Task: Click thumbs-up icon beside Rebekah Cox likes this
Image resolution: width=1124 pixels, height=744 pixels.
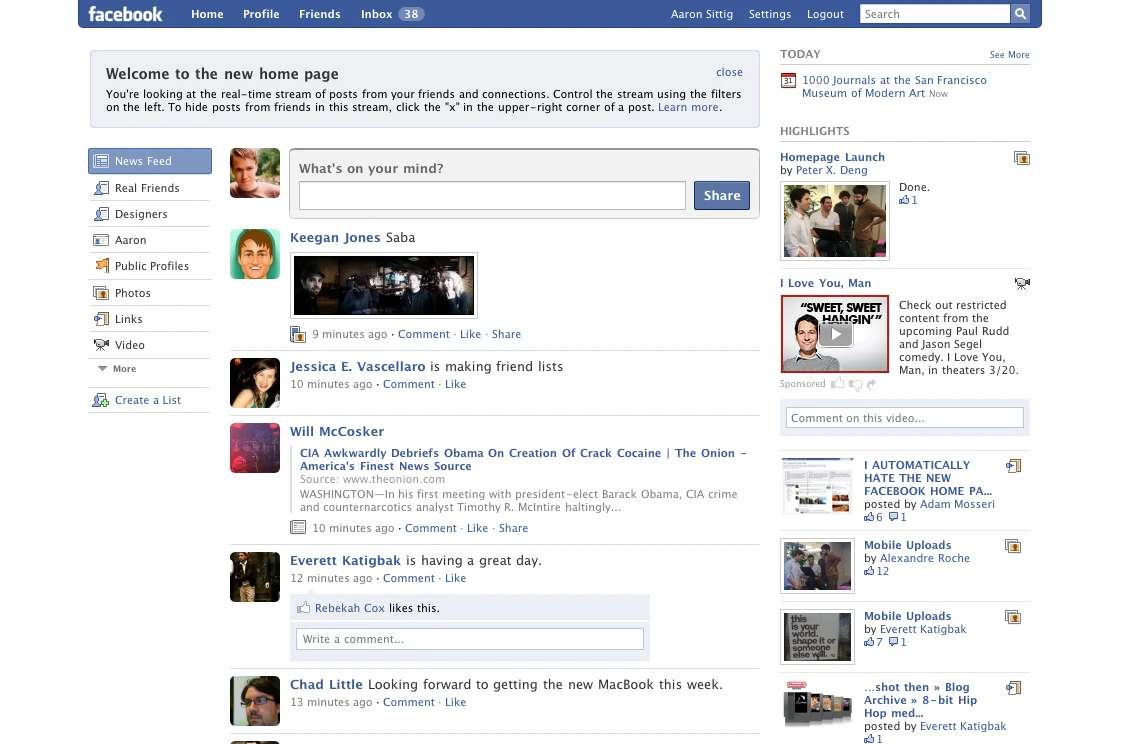Action: tap(303, 608)
